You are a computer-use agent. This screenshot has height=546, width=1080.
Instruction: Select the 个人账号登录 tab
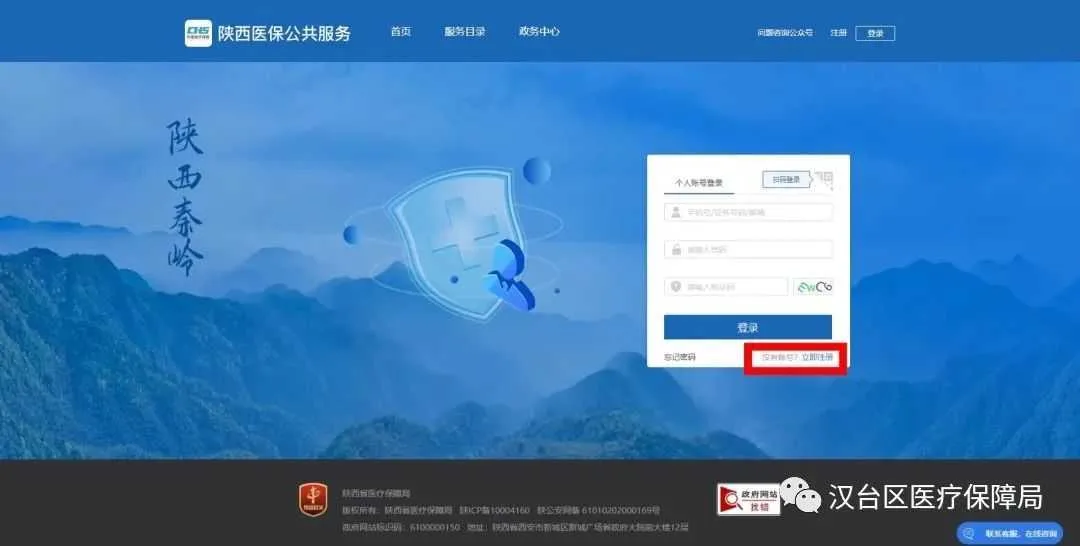(699, 182)
